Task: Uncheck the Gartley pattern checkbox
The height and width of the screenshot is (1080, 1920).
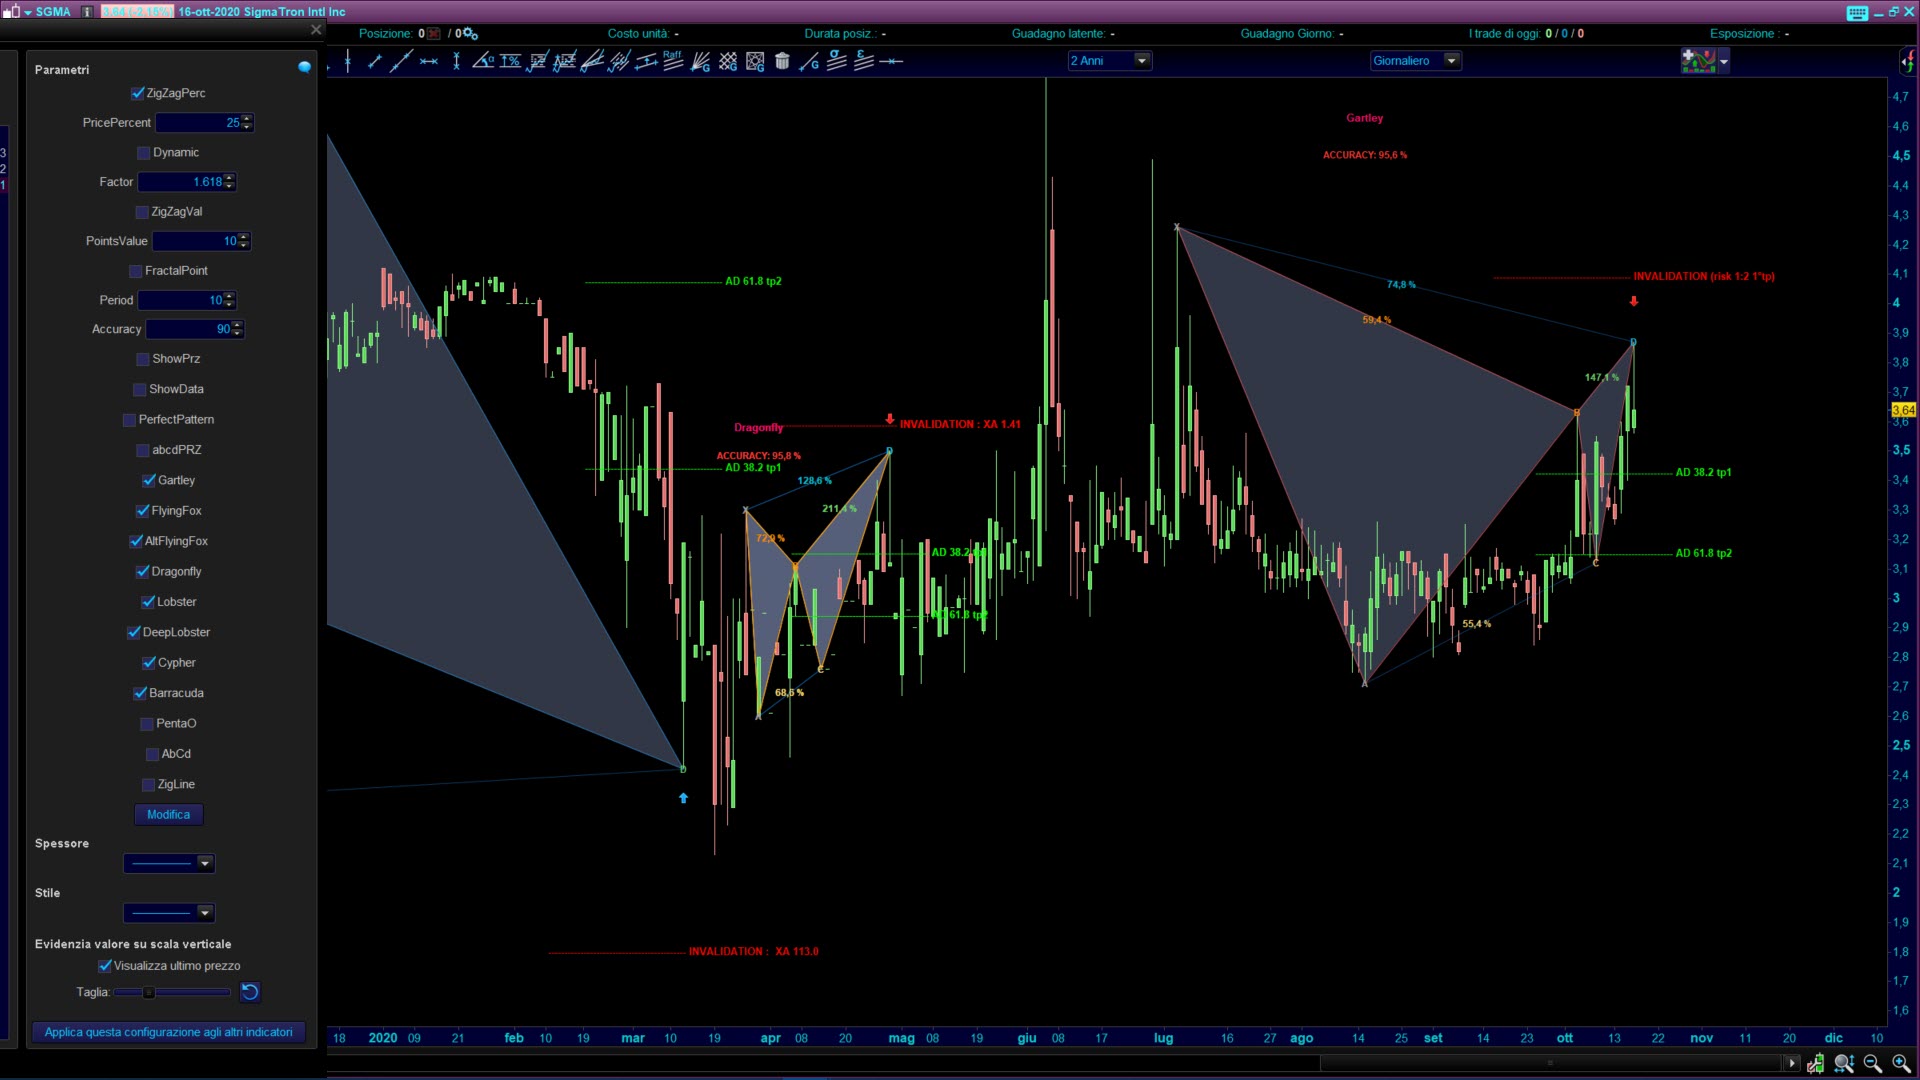Action: pos(149,480)
